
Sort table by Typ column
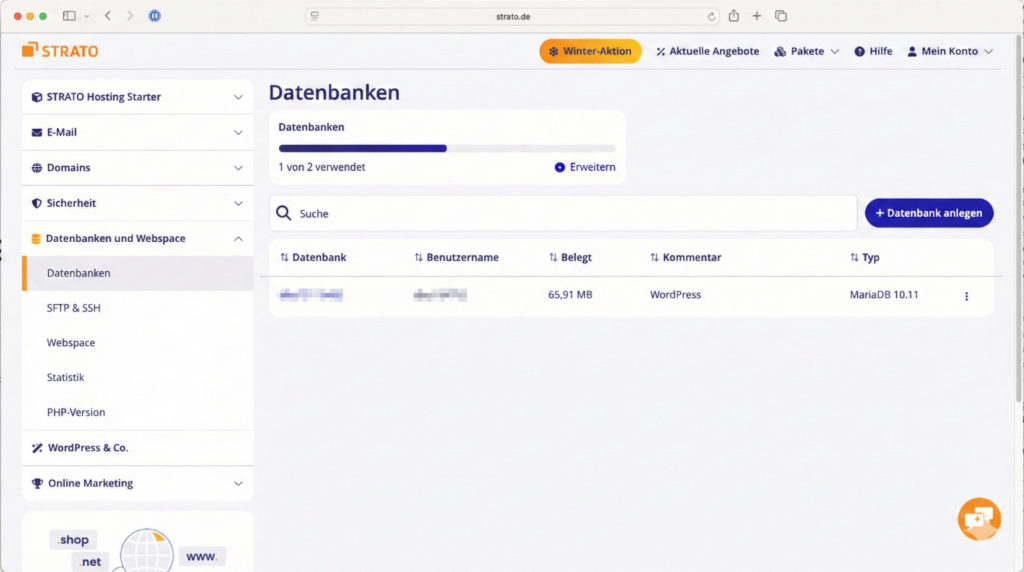pyautogui.click(x=865, y=257)
